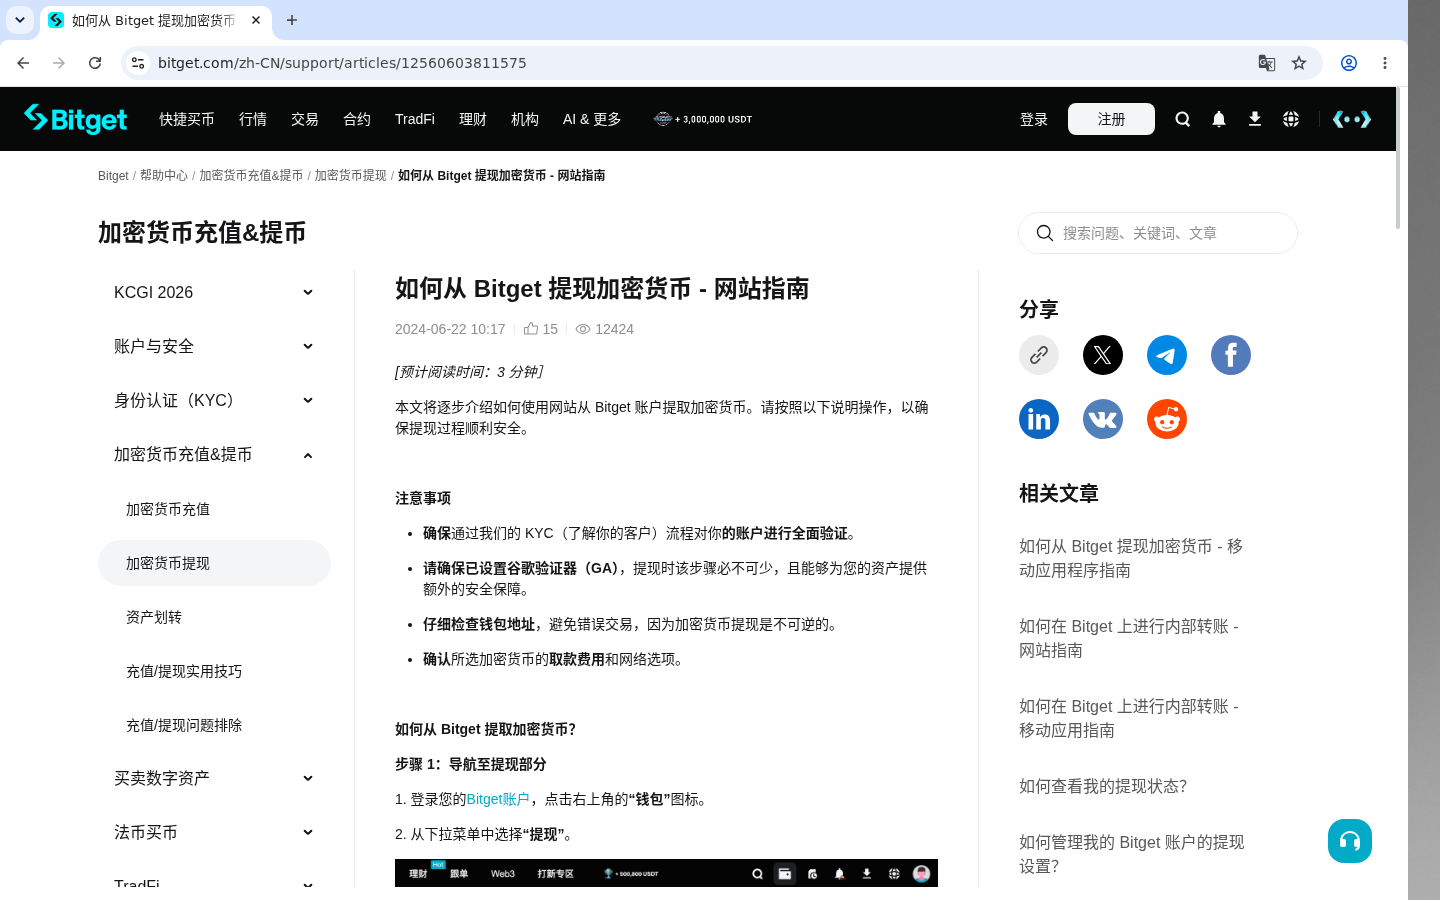The image size is (1440, 900).
Task: Open 交易 navigation menu
Action: (x=305, y=119)
